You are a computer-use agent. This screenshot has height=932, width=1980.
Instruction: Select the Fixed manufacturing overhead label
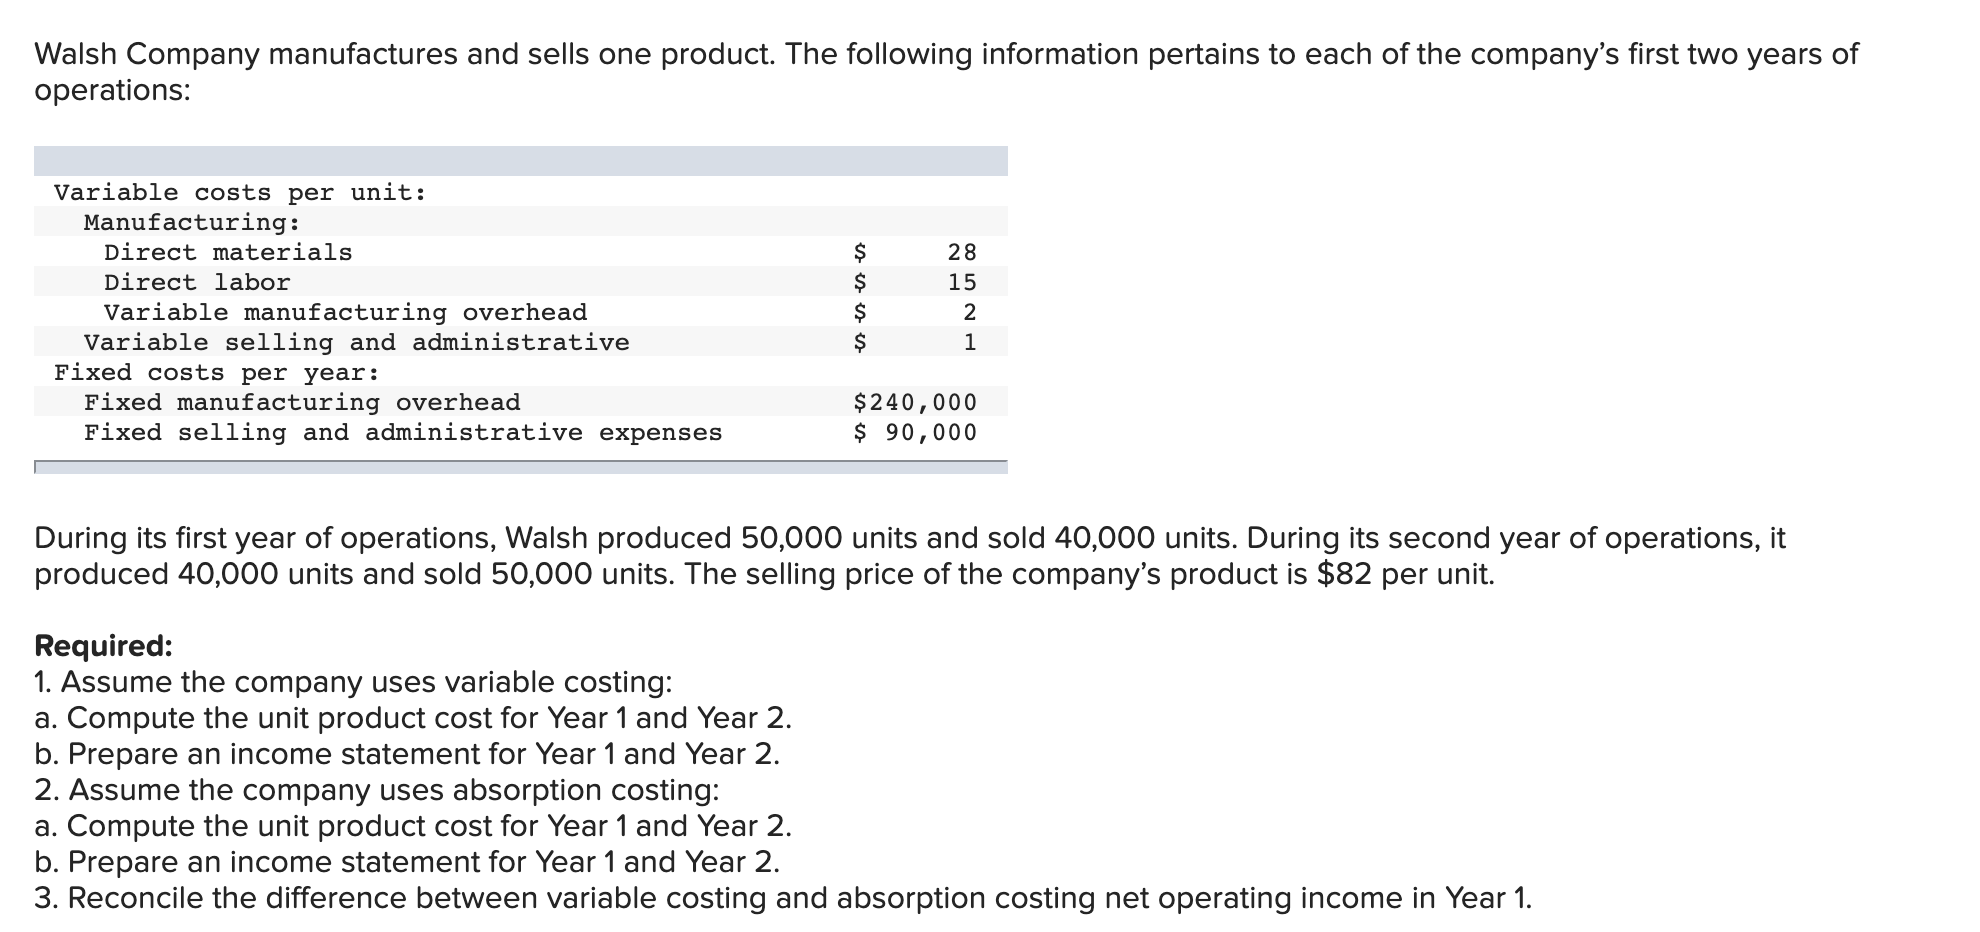tap(302, 402)
